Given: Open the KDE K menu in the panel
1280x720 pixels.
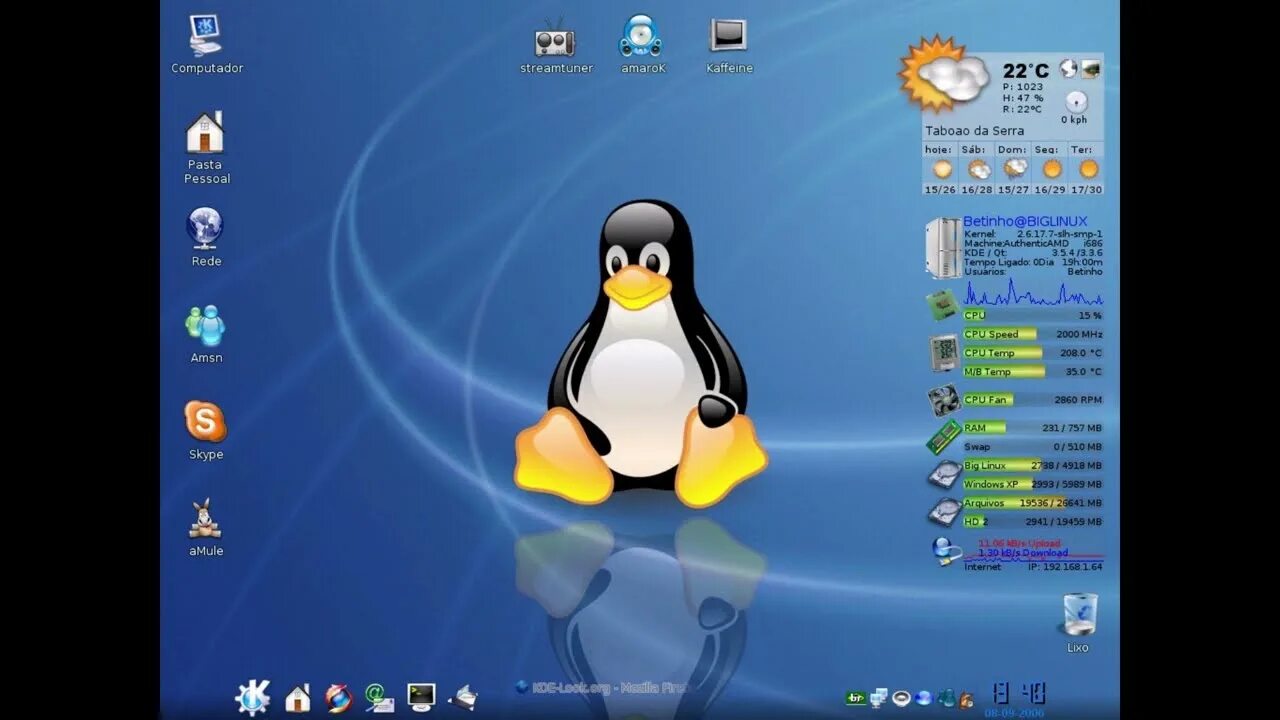Looking at the screenshot, I should point(252,697).
